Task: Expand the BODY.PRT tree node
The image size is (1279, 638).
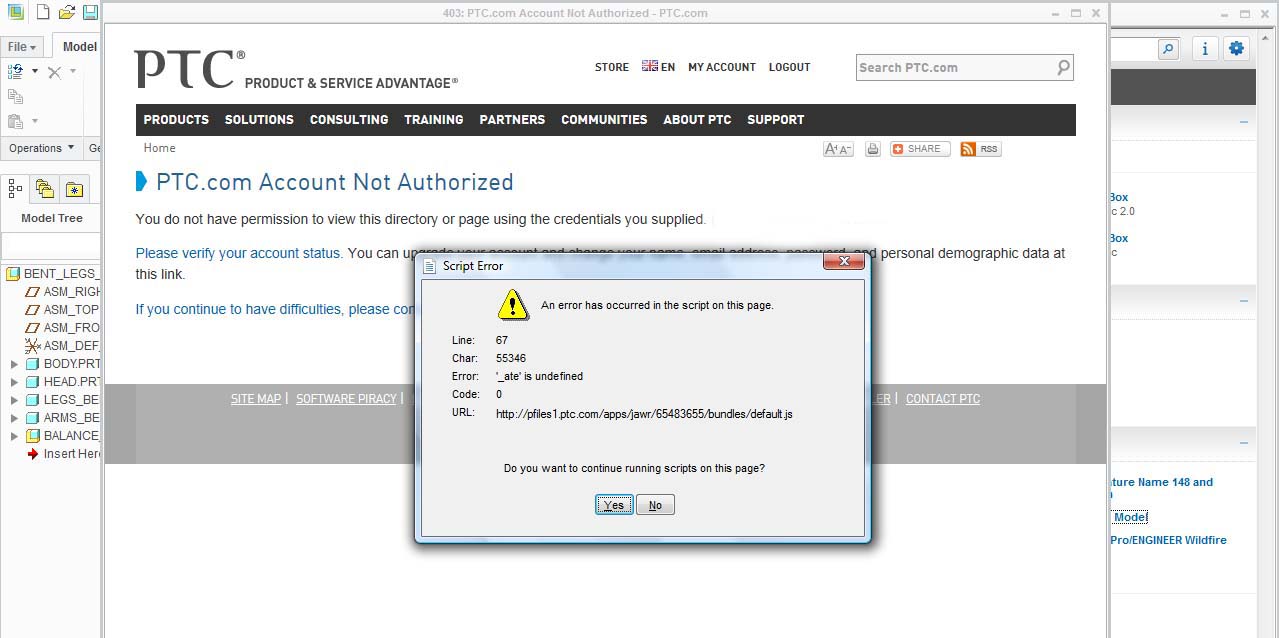Action: [14, 364]
